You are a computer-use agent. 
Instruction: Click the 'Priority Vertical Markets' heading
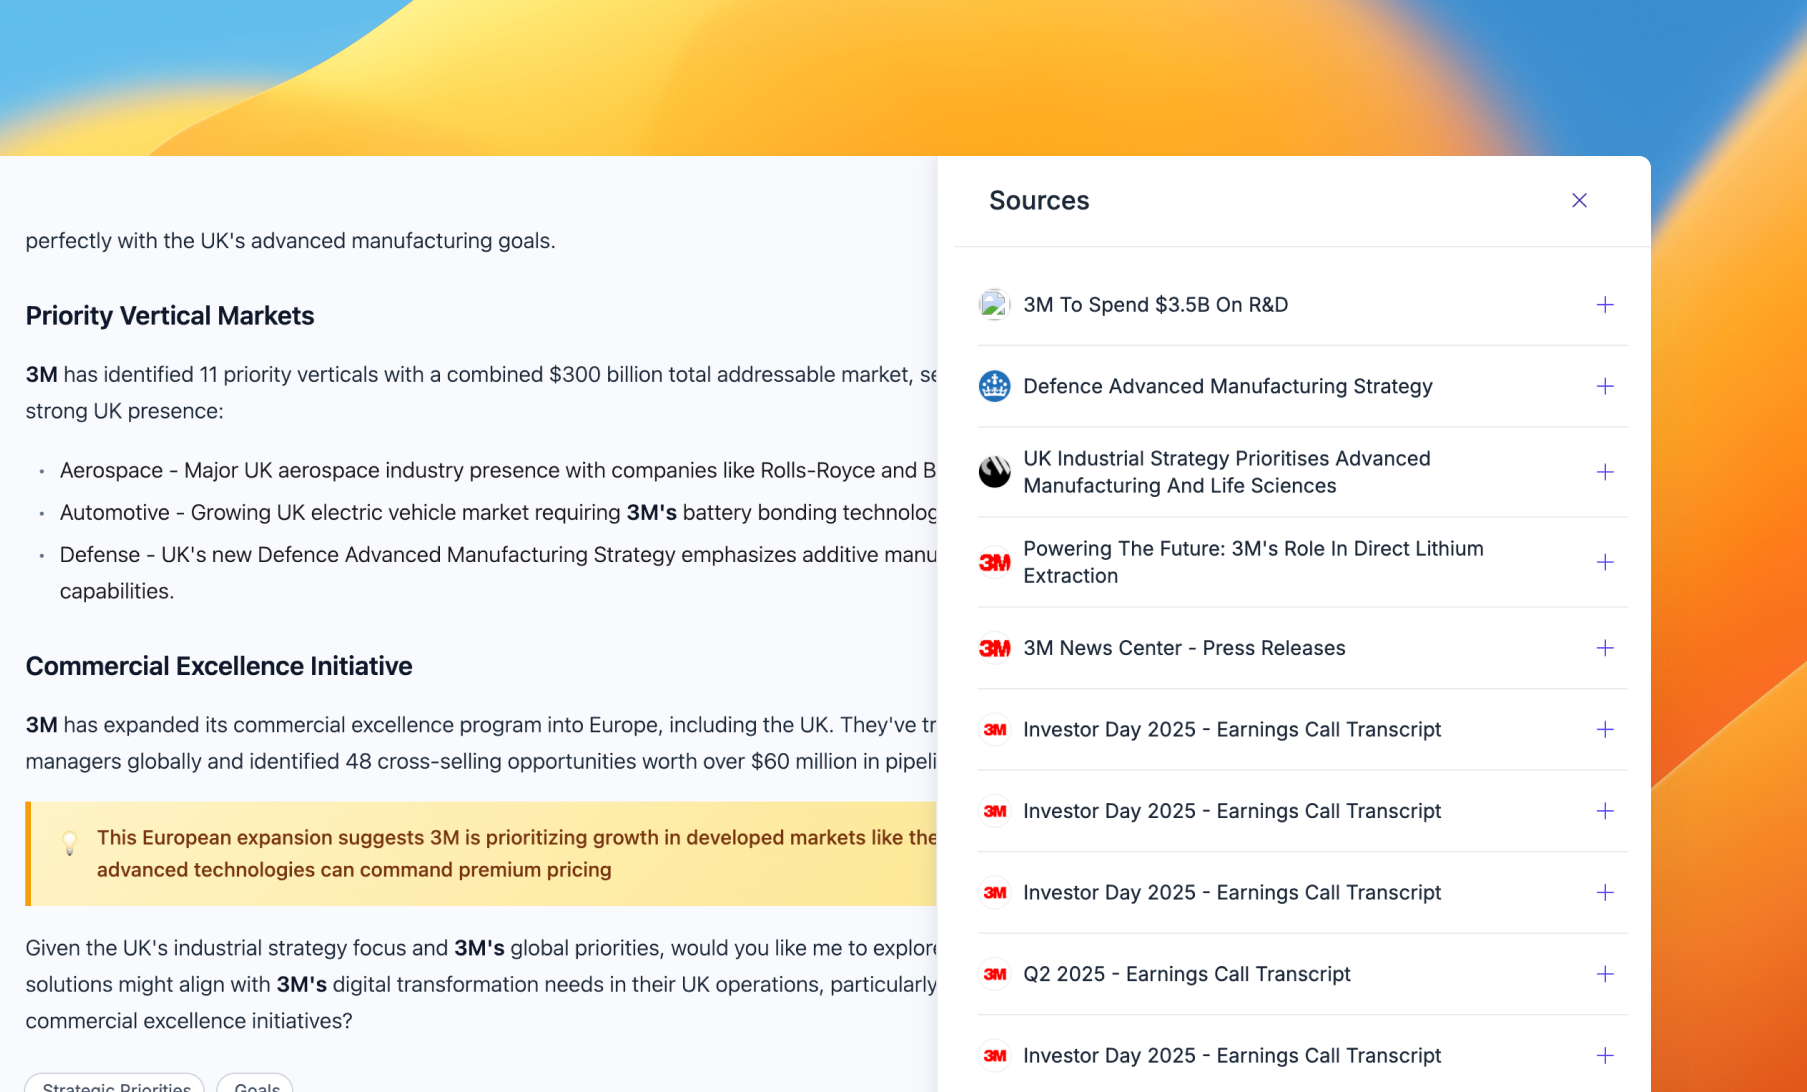pyautogui.click(x=170, y=316)
